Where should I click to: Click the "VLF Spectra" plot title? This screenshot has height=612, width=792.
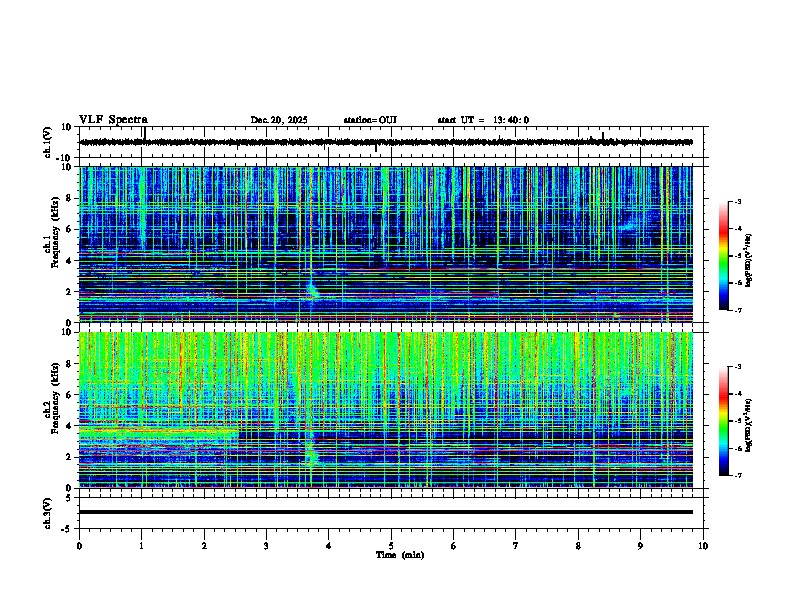113,120
